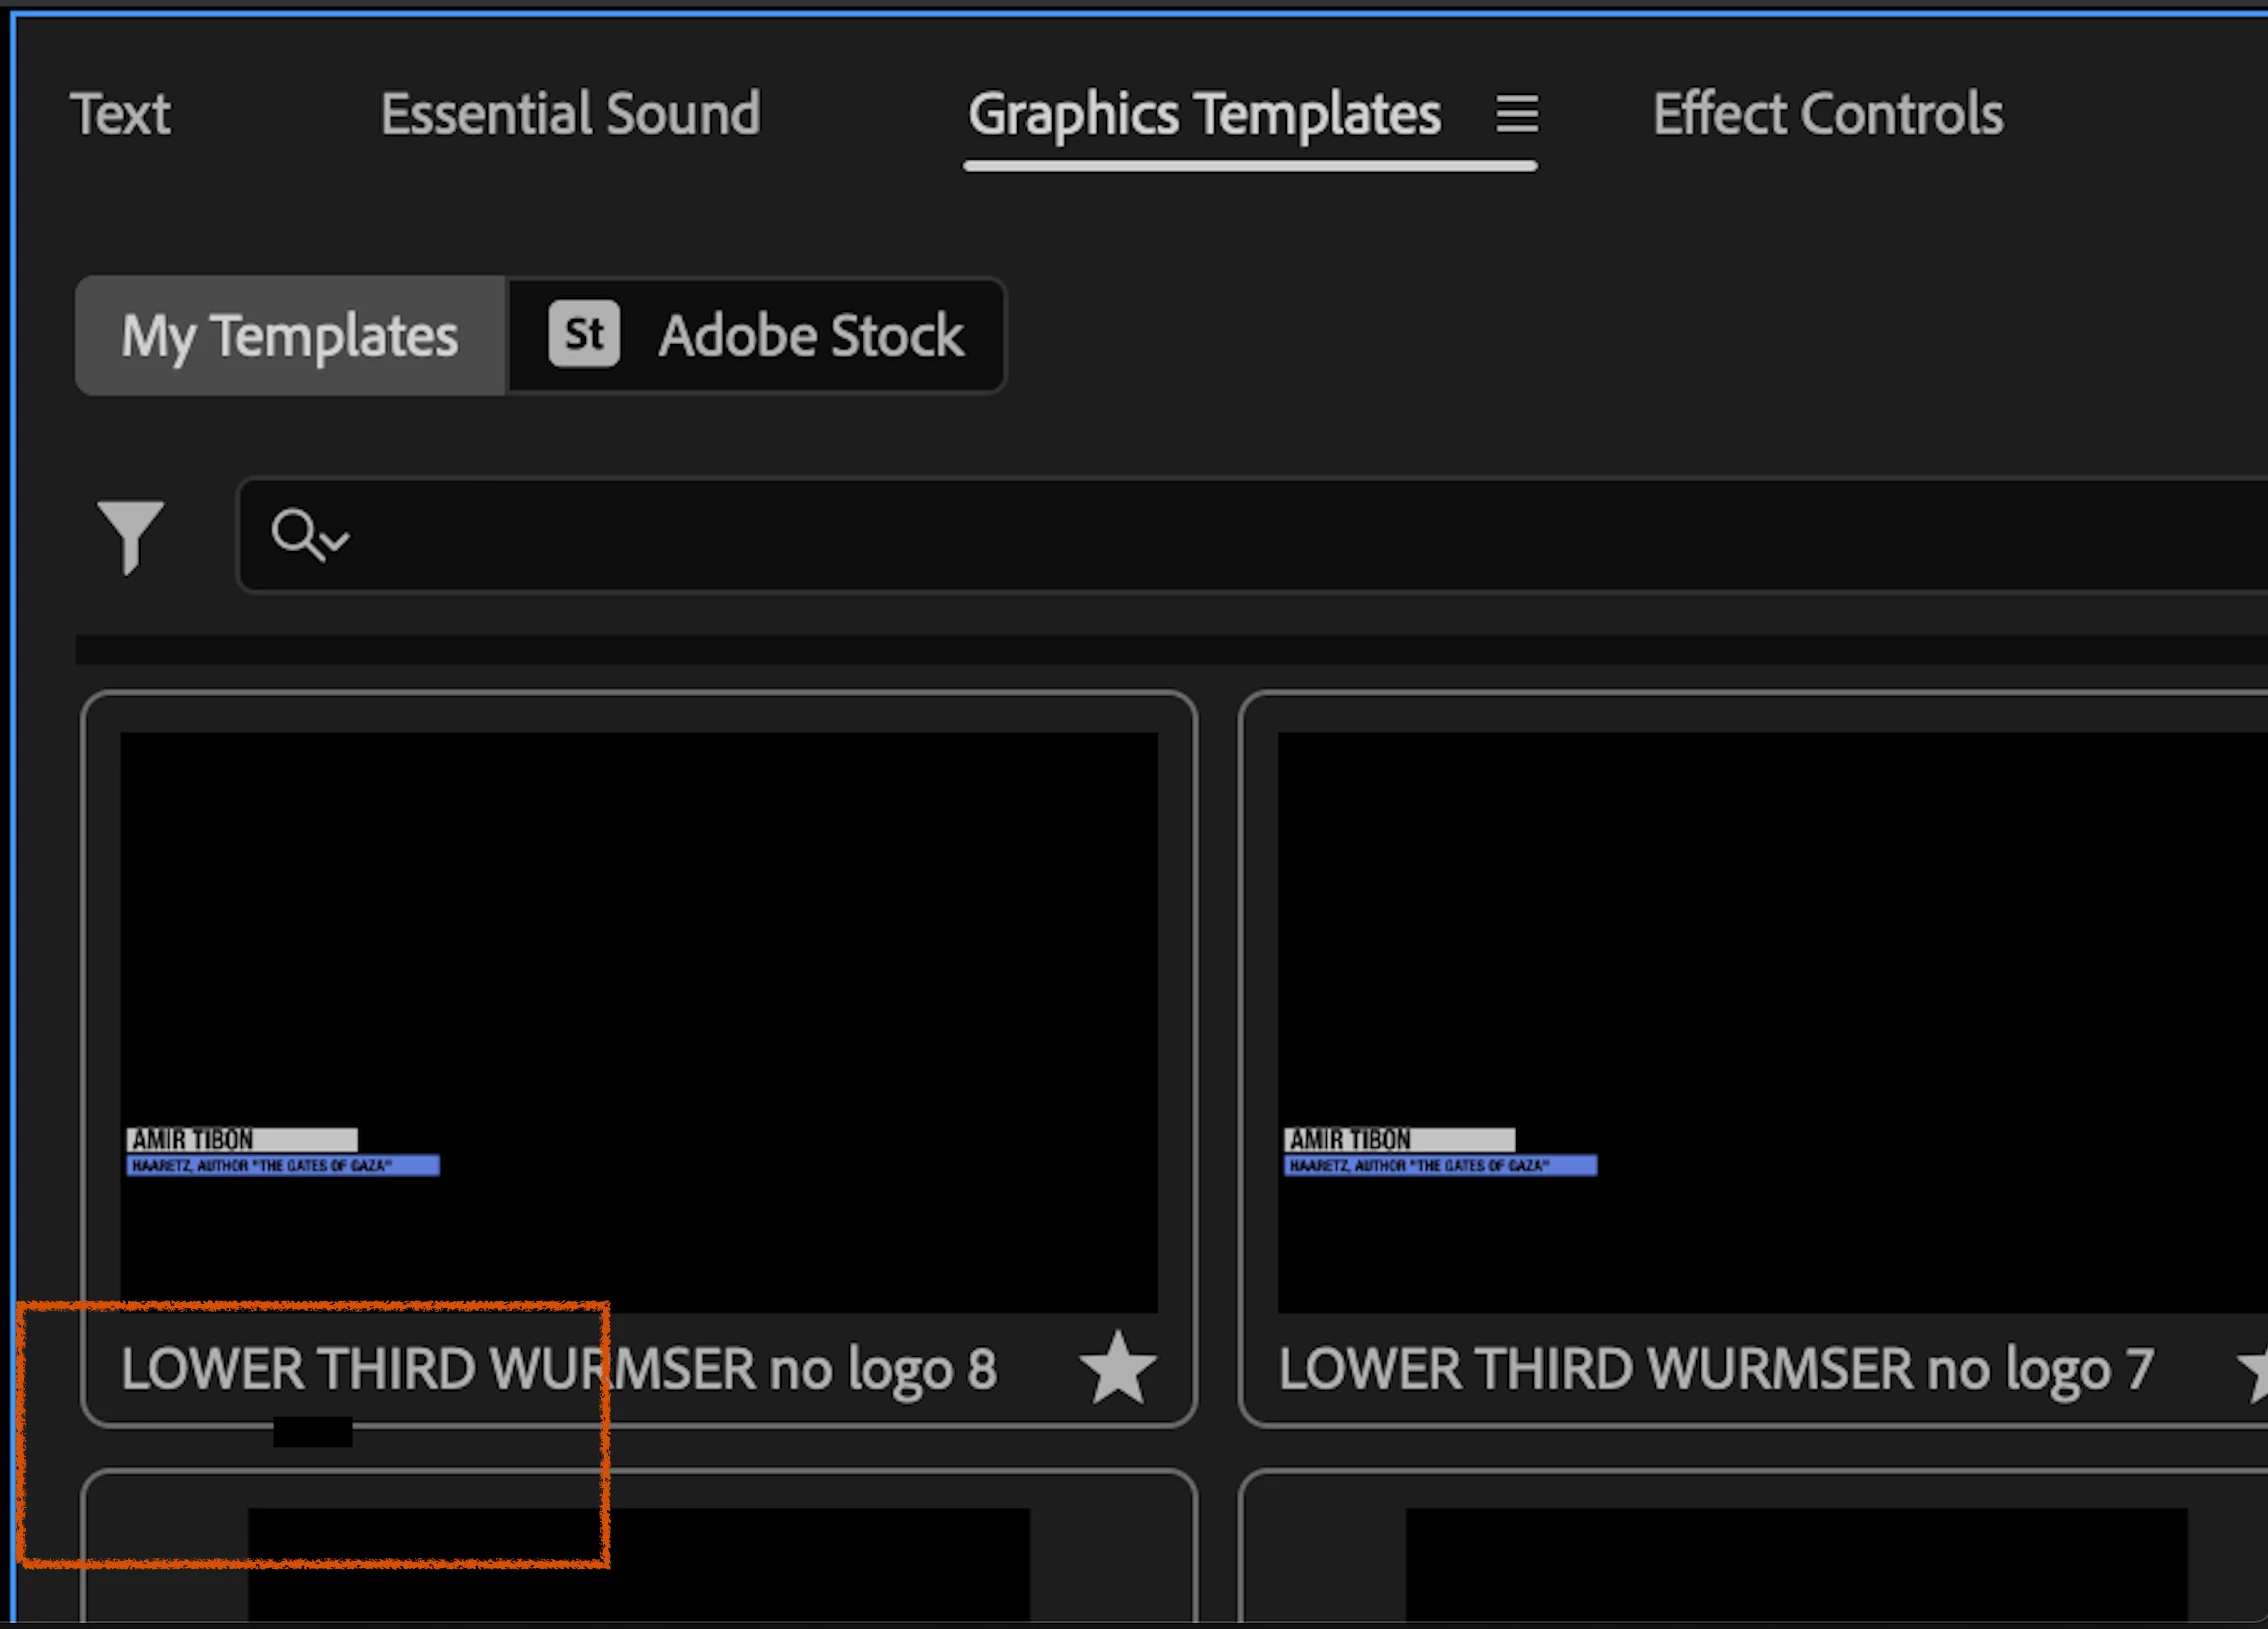Switch to the Text tab
The height and width of the screenshot is (1629, 2268).
[120, 114]
